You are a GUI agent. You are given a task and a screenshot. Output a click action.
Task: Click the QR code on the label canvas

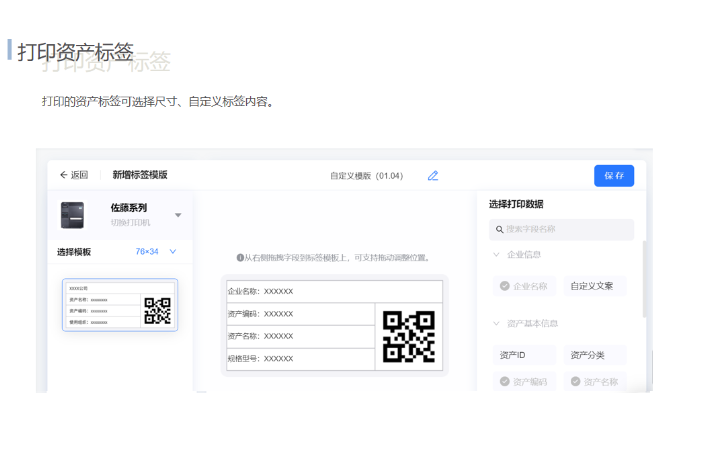coord(409,336)
